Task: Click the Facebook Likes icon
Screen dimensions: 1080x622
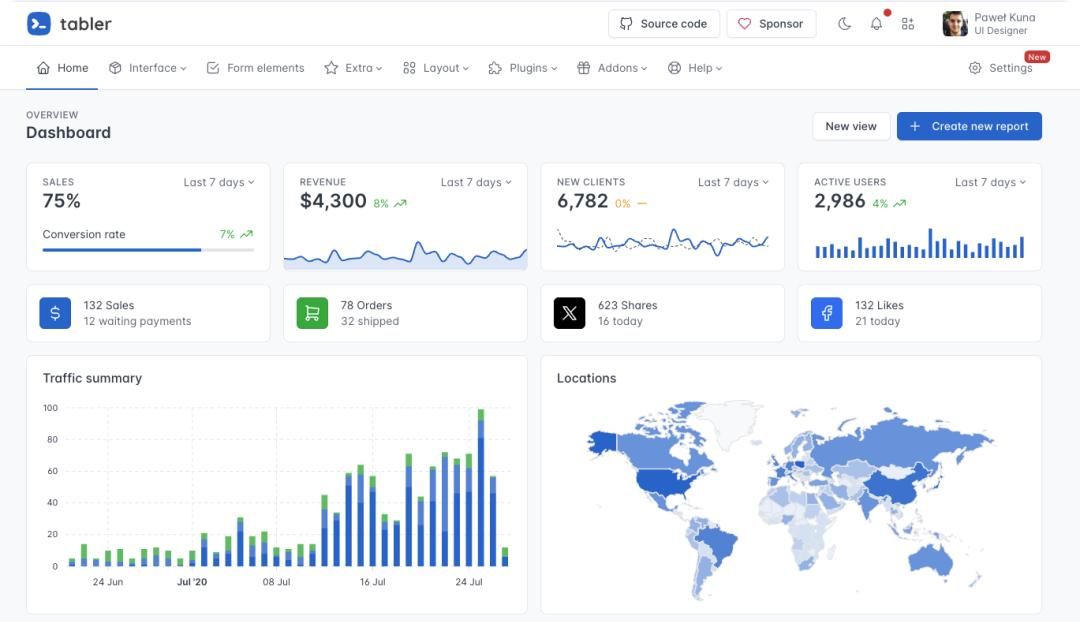Action: pyautogui.click(x=827, y=313)
